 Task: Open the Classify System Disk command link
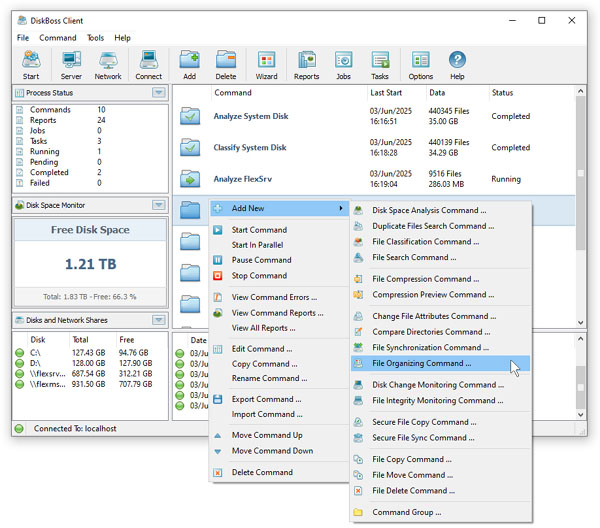point(250,148)
